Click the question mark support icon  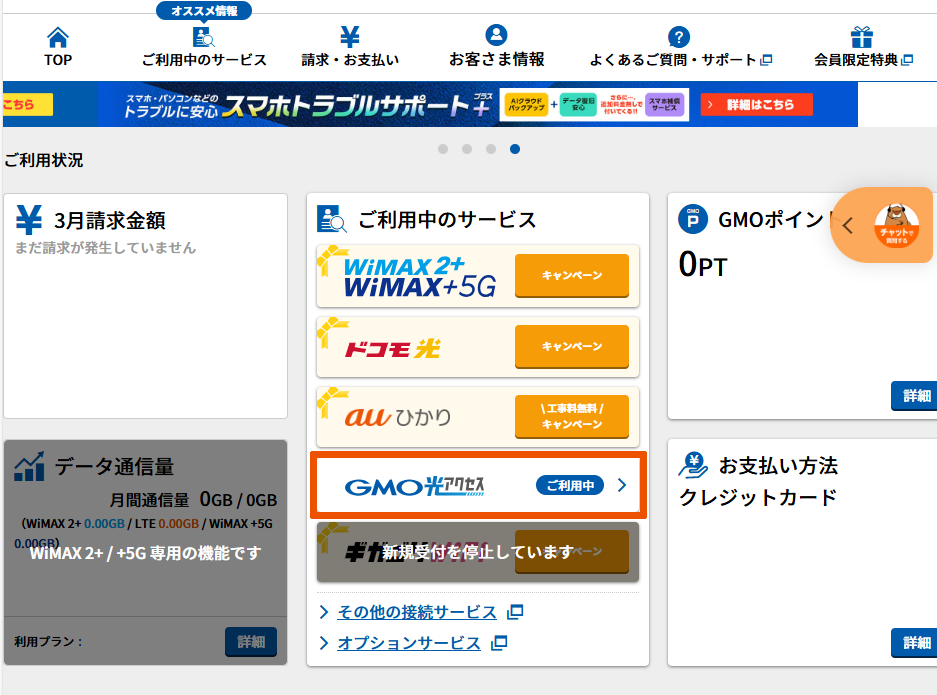(x=678, y=34)
